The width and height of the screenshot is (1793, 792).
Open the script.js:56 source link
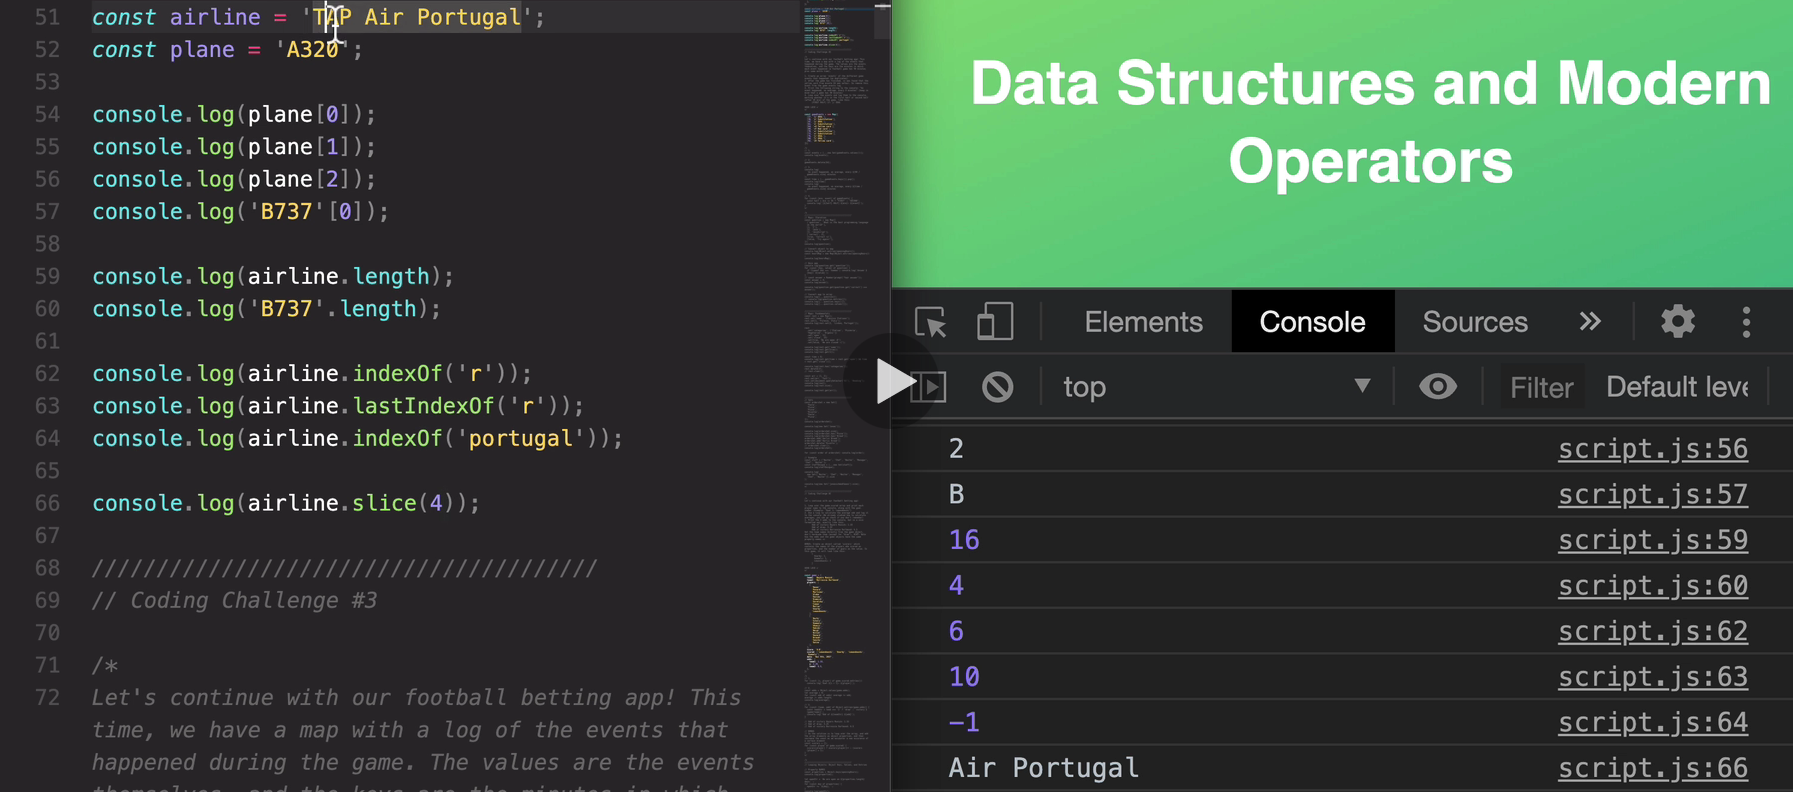tap(1652, 449)
